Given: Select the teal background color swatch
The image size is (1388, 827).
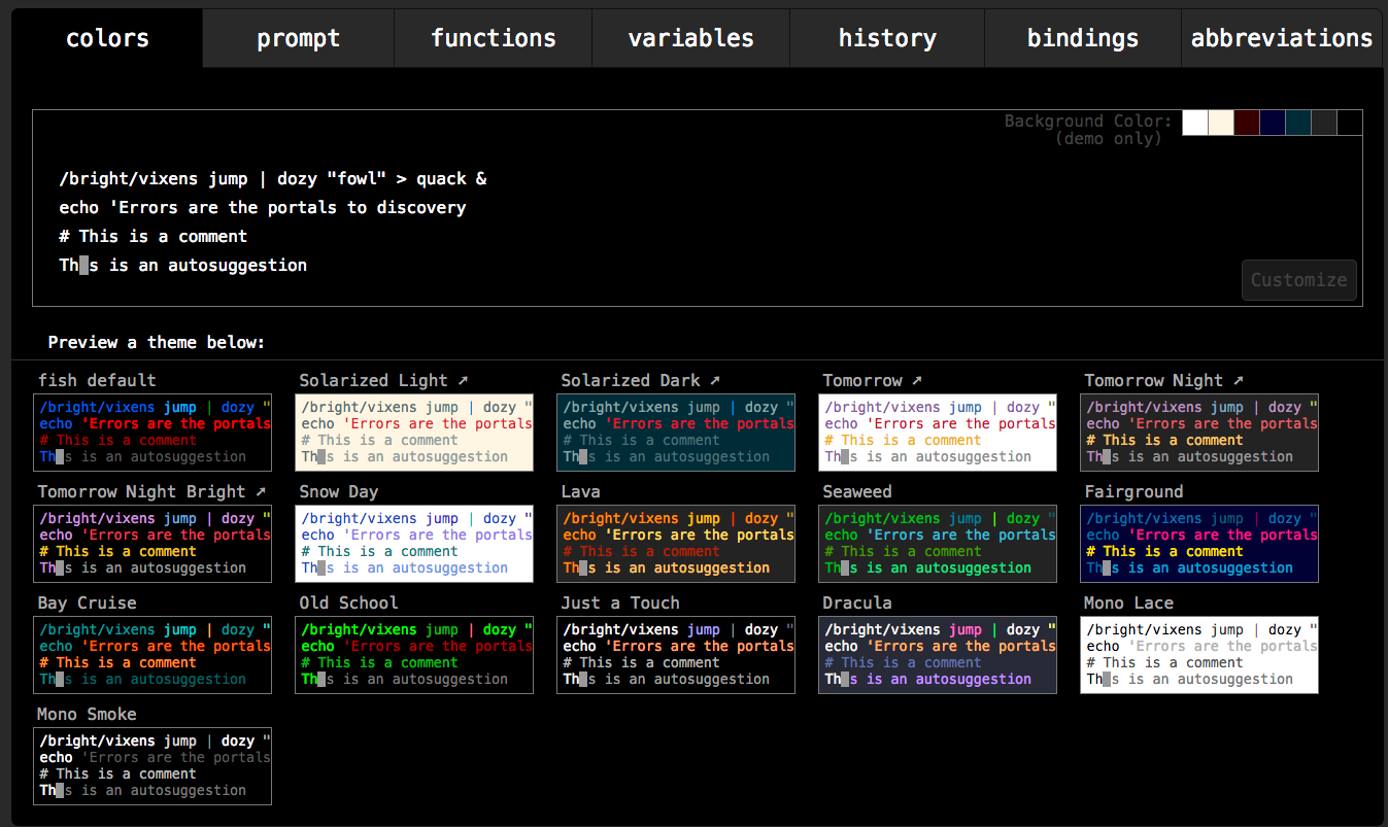Looking at the screenshot, I should coord(1298,122).
